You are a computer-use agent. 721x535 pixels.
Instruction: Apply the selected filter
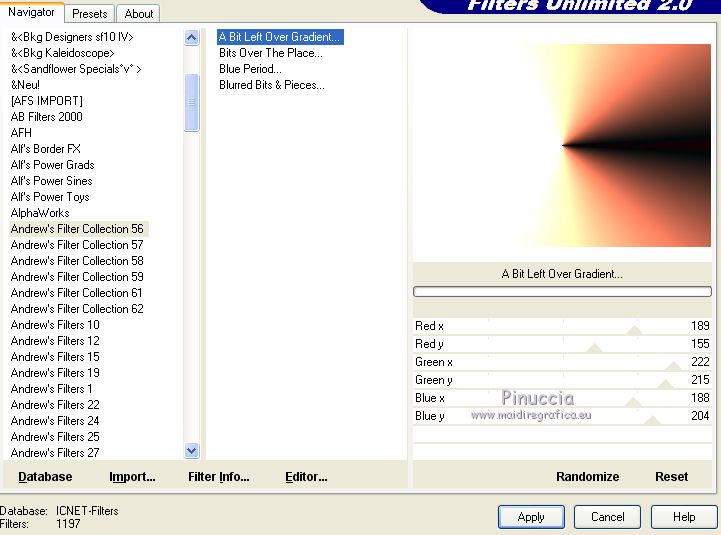pos(531,517)
